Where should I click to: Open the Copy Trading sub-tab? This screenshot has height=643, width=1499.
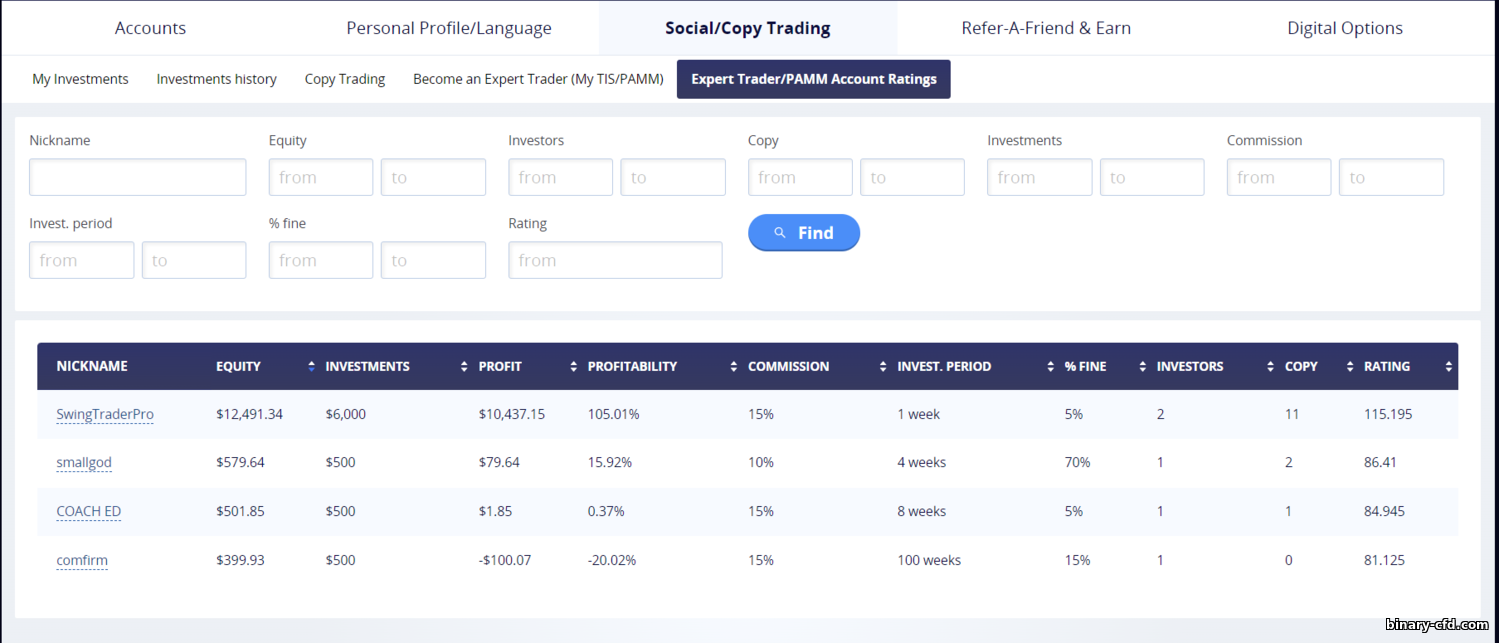tap(345, 79)
